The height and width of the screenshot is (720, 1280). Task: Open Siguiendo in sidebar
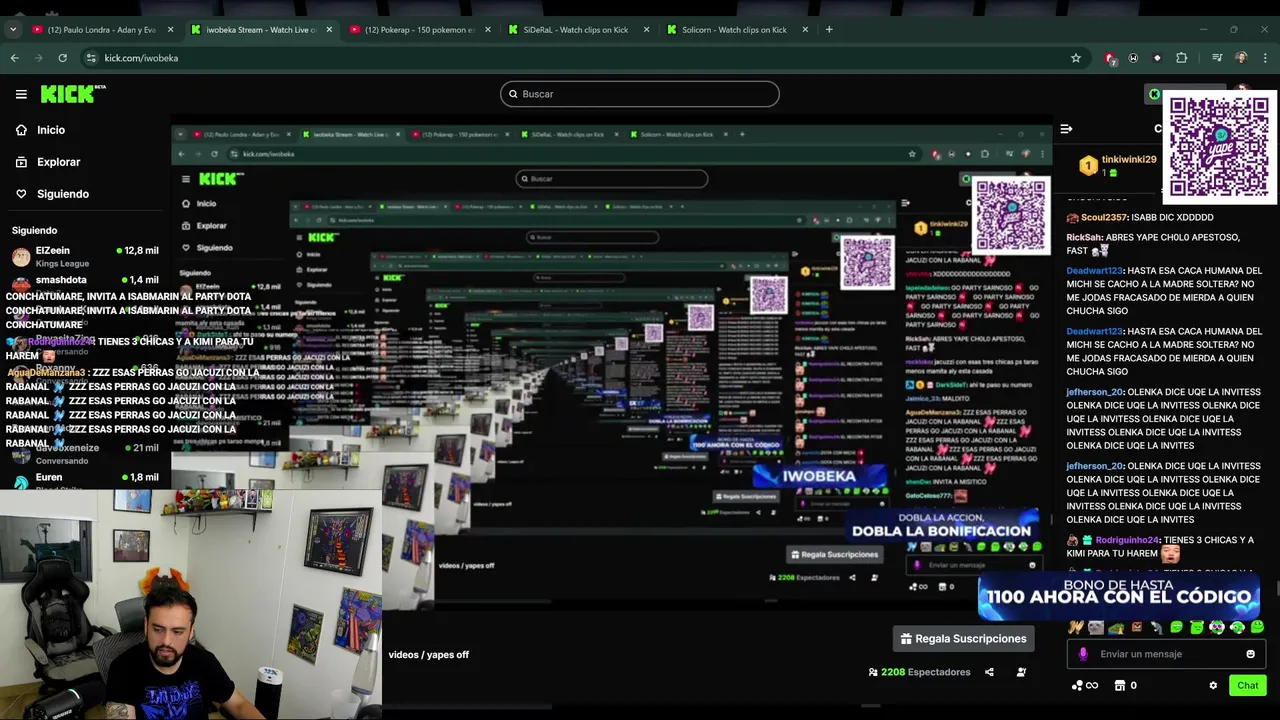point(63,194)
